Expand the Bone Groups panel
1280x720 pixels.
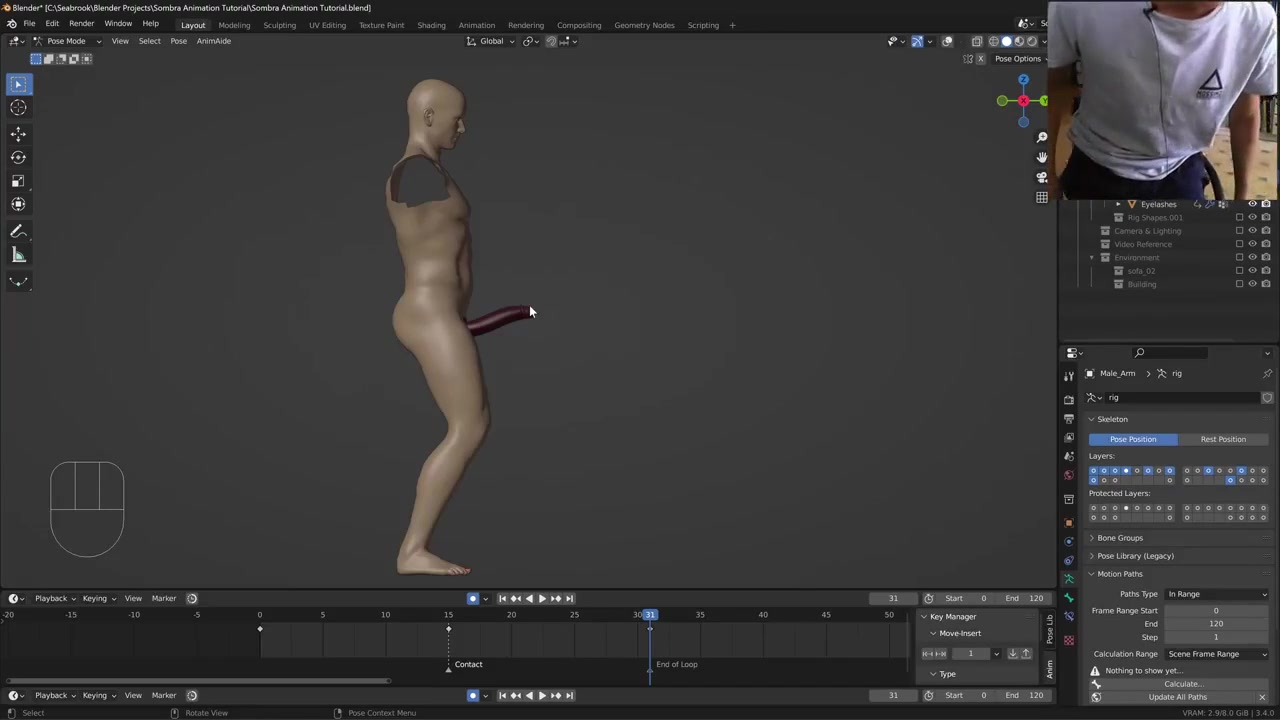coord(1120,538)
